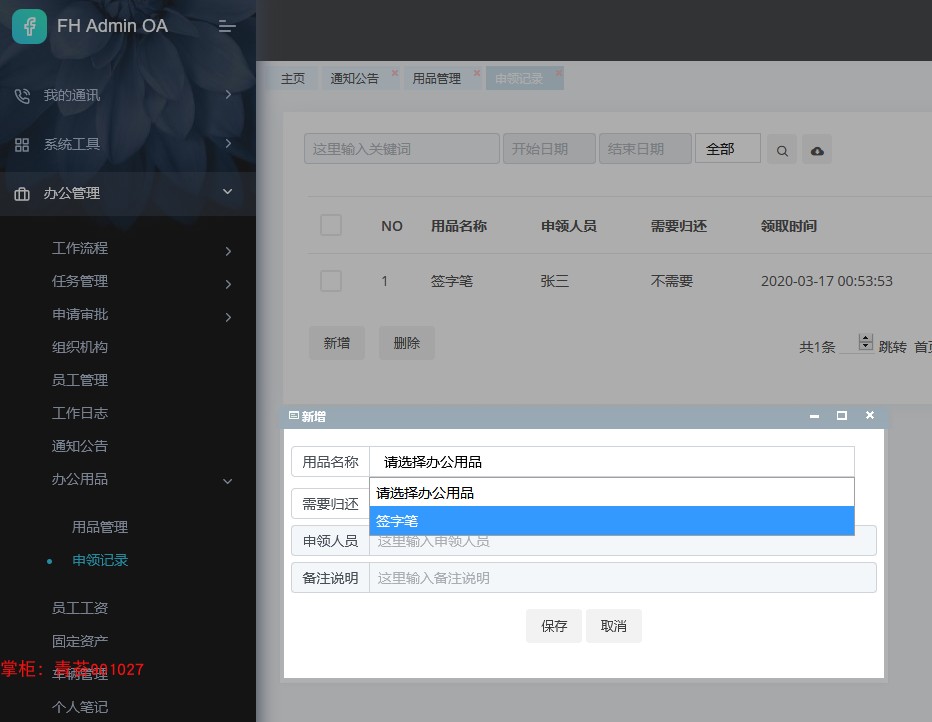
Task: Choose 请选择办公用品 option in the list
Action: point(612,493)
